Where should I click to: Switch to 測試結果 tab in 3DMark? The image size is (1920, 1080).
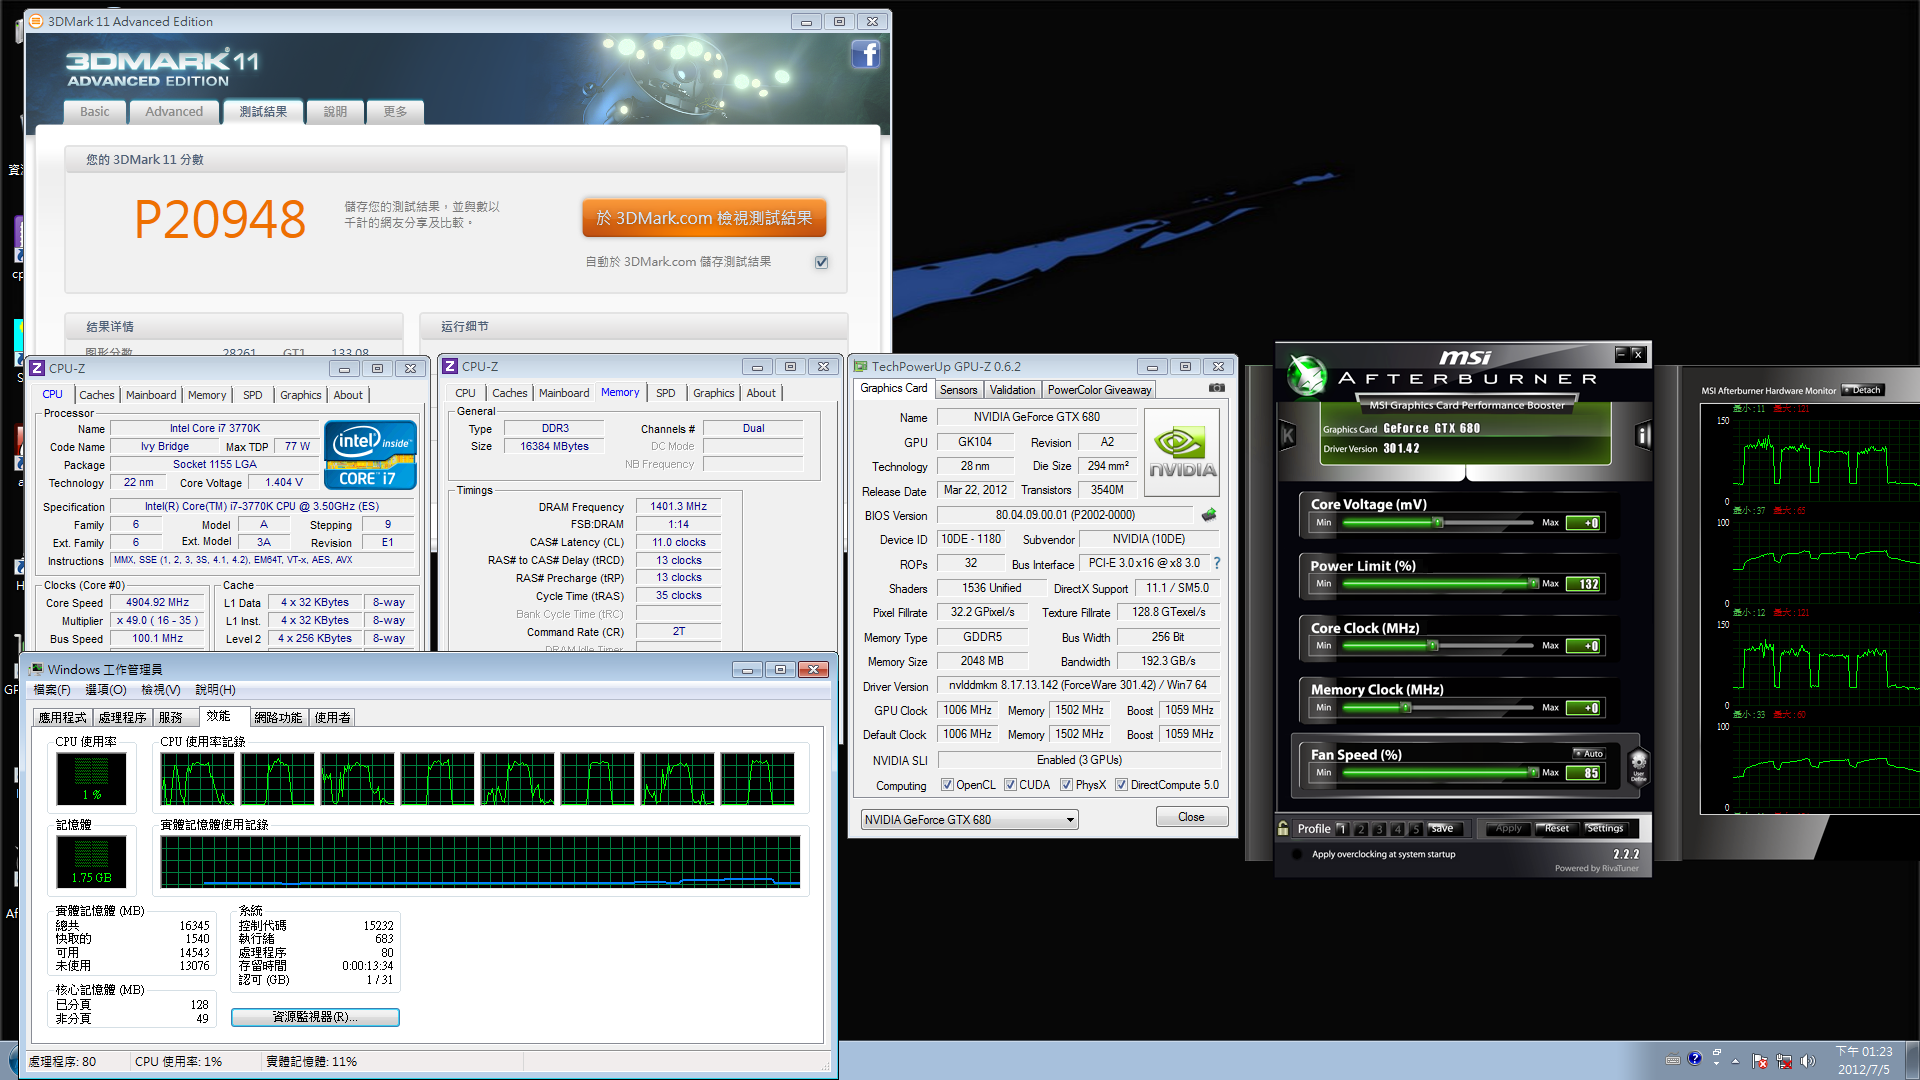[x=263, y=112]
